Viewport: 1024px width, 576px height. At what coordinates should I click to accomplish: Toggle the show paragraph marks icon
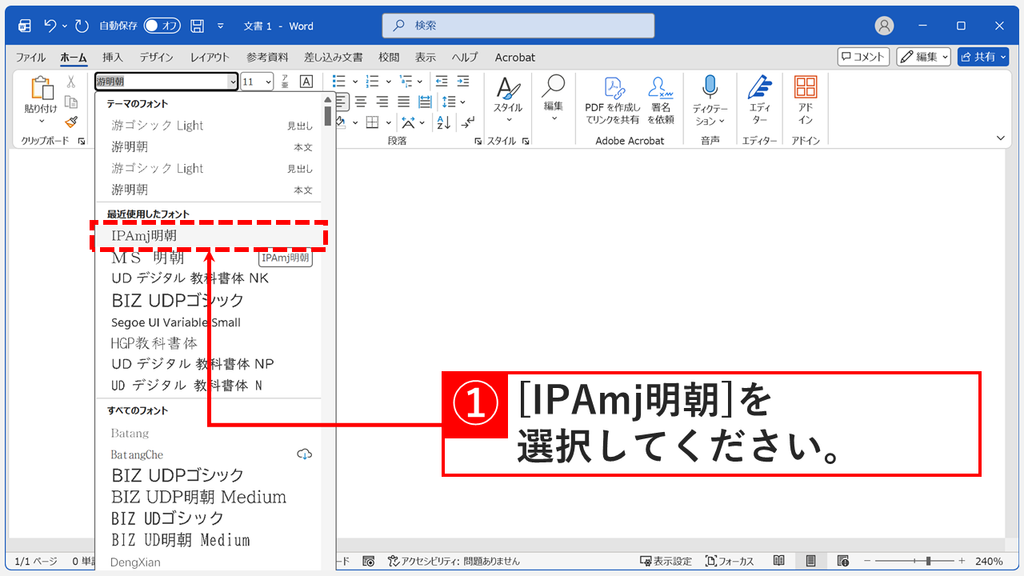pyautogui.click(x=468, y=123)
